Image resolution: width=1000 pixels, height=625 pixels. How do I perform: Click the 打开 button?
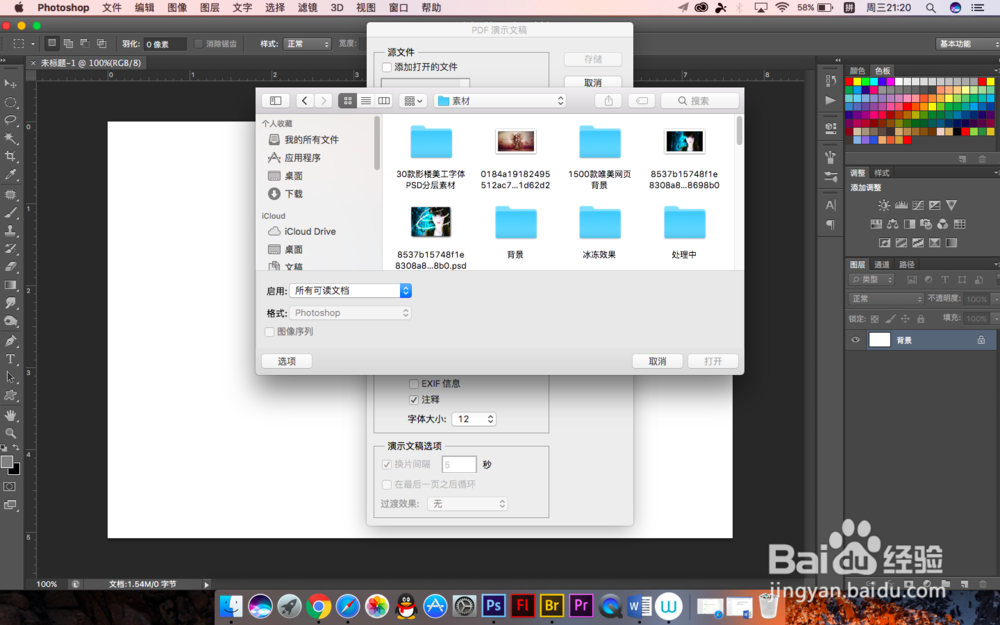[x=712, y=361]
